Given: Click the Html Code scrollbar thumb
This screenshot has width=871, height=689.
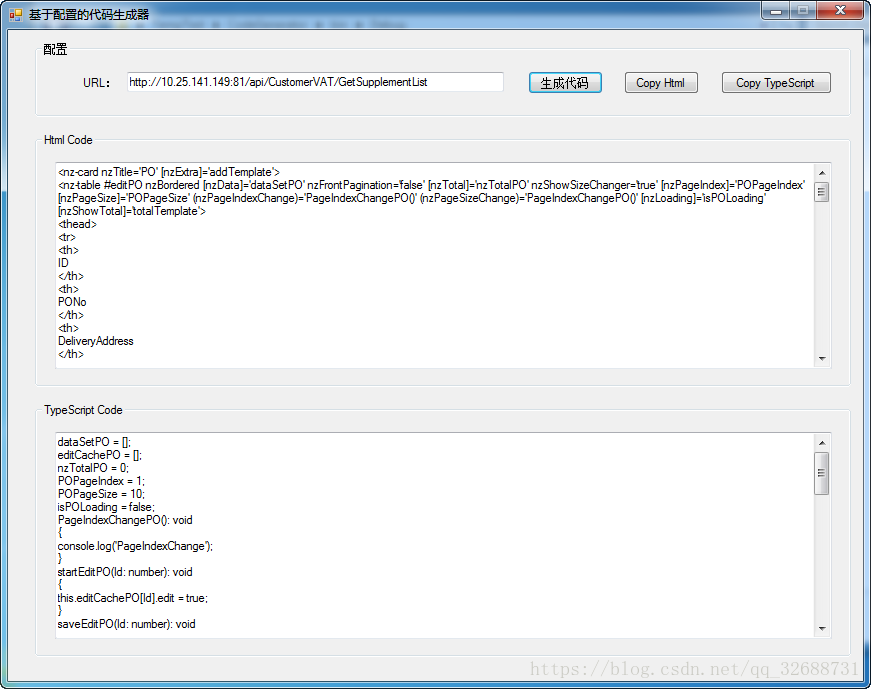Looking at the screenshot, I should tap(822, 192).
